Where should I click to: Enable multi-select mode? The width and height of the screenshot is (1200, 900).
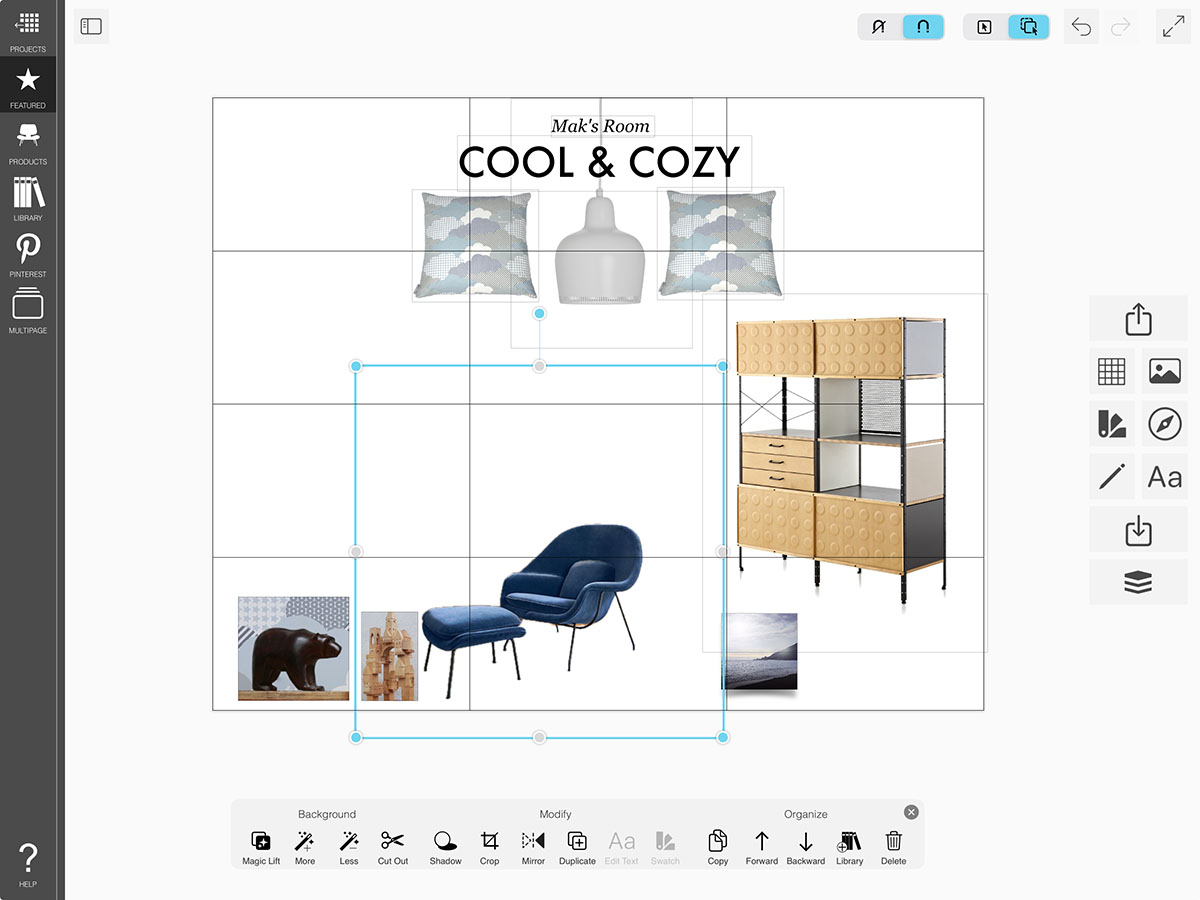click(x=1028, y=27)
